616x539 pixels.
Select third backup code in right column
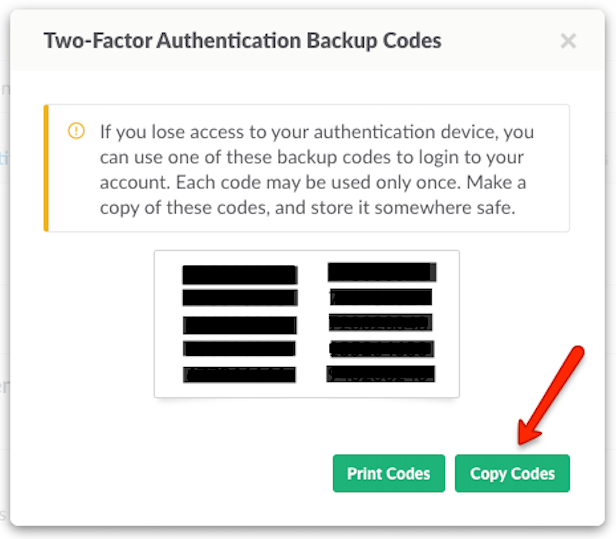coord(380,323)
